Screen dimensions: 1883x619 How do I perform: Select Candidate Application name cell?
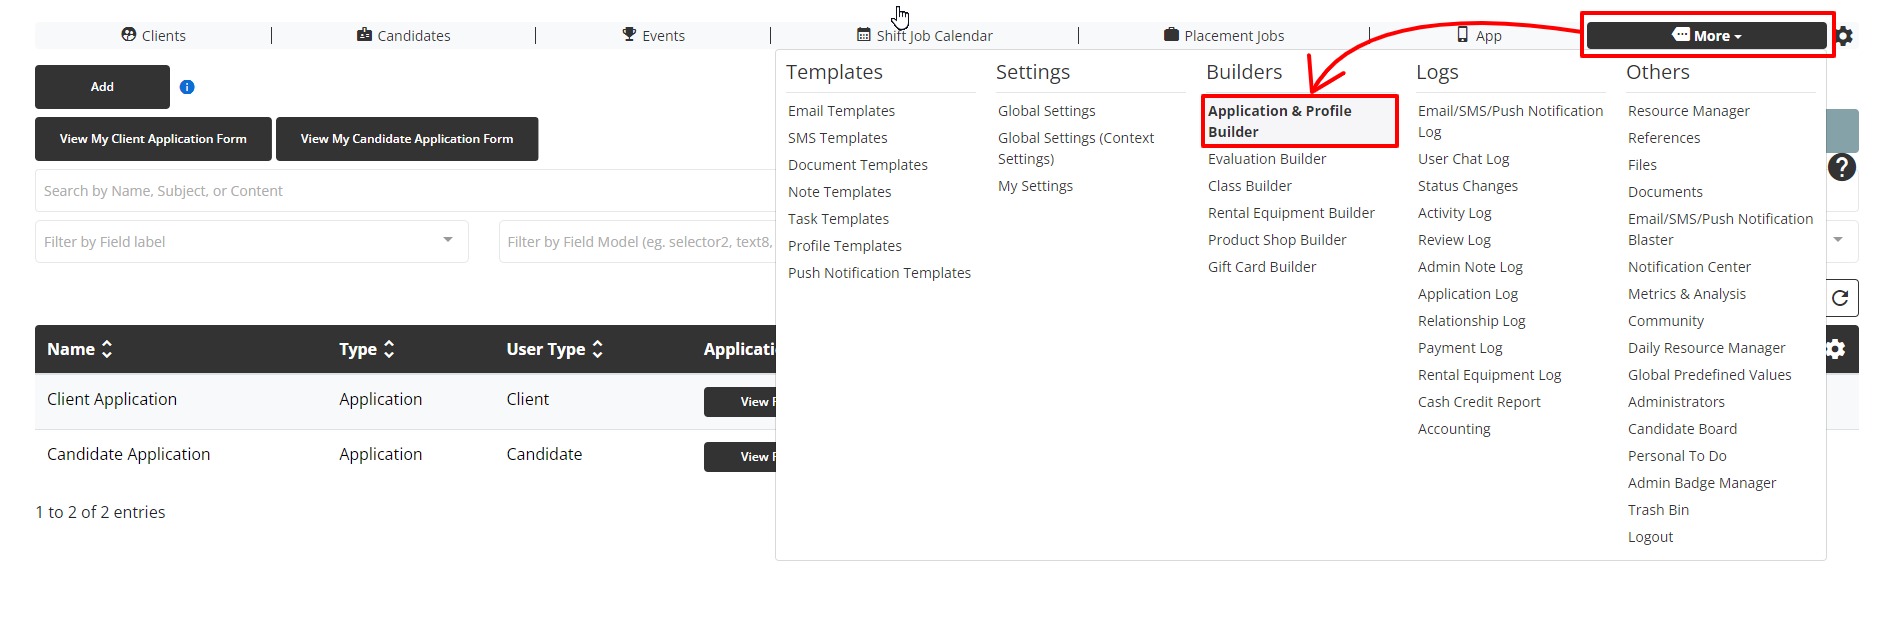[128, 454]
